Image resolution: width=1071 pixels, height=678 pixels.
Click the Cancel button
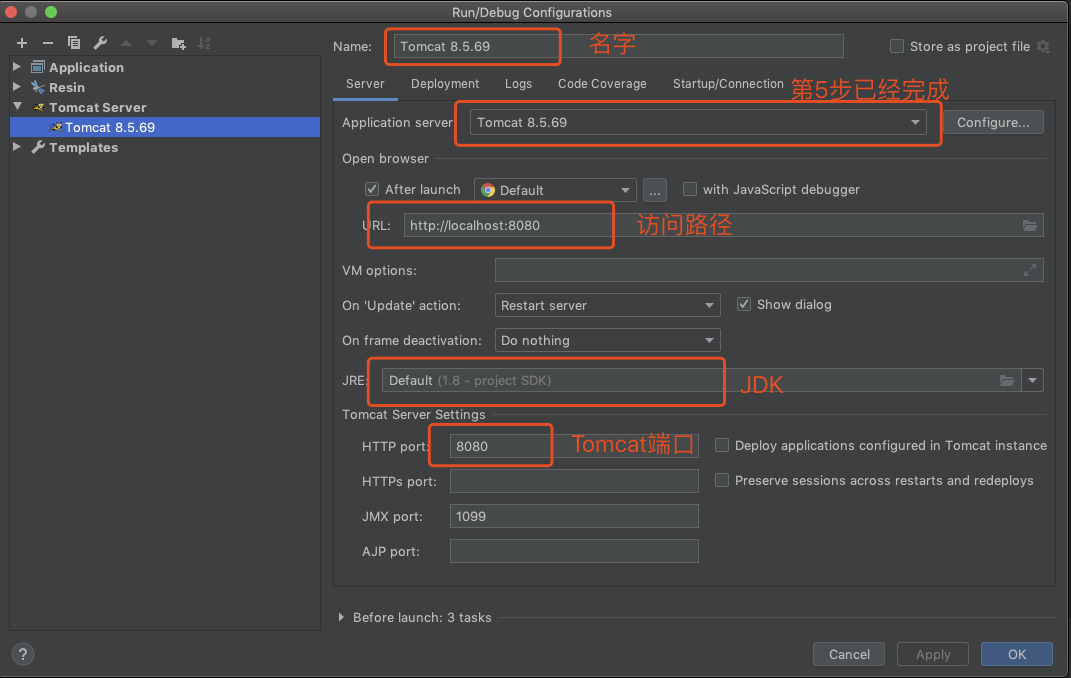point(849,654)
